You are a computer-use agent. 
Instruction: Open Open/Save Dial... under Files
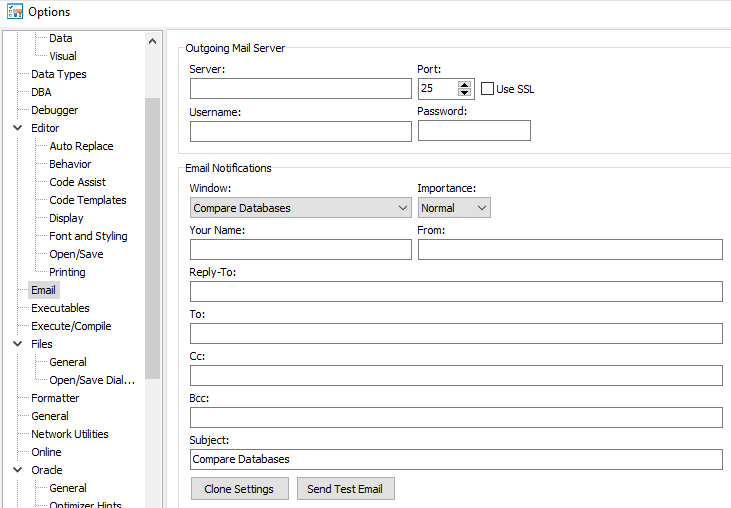point(92,380)
